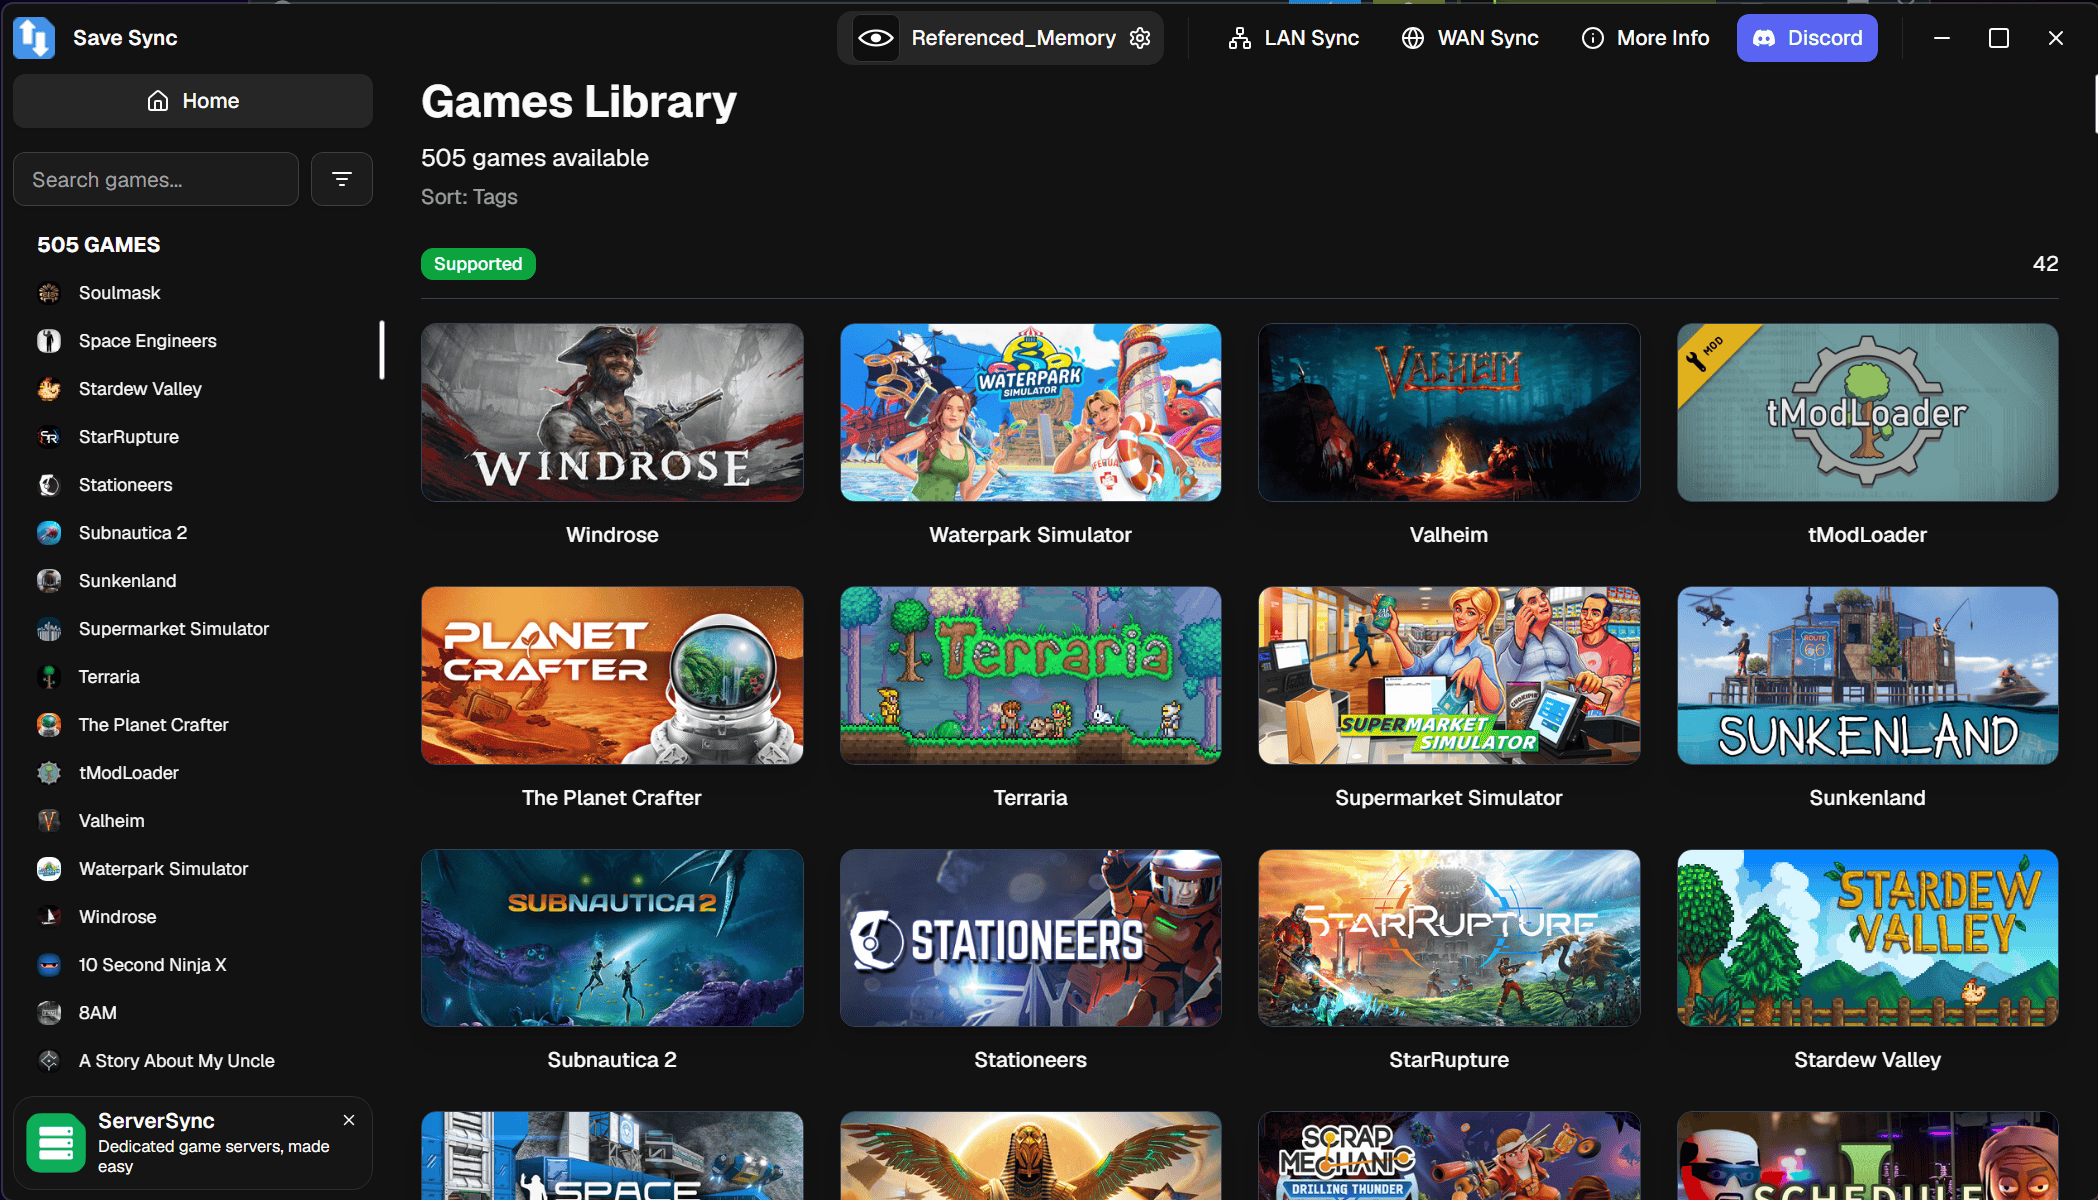The image size is (2098, 1200).
Task: Click the Stationeers title under its cover
Action: [1031, 1060]
